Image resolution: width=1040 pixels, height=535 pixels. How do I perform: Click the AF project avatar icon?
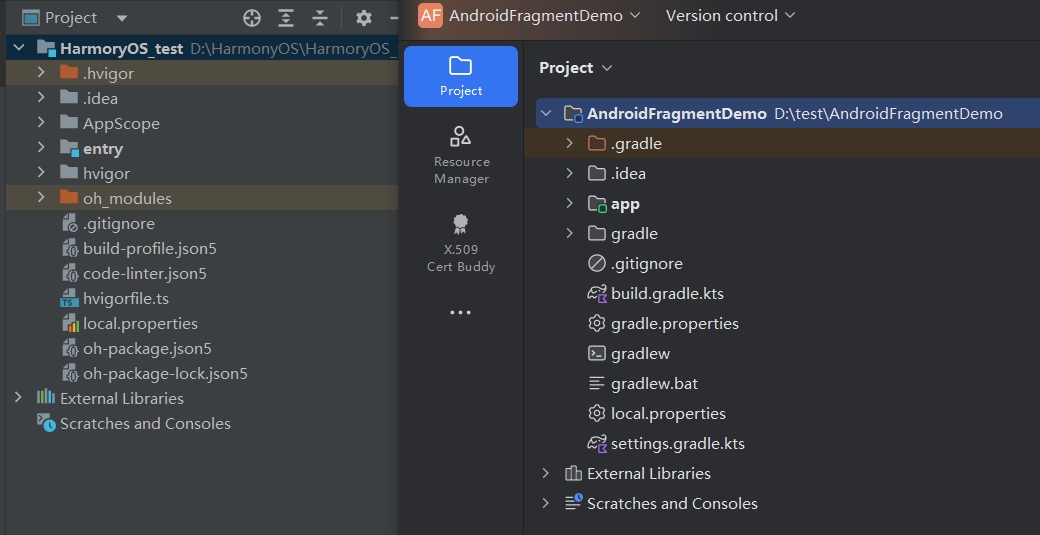[430, 15]
